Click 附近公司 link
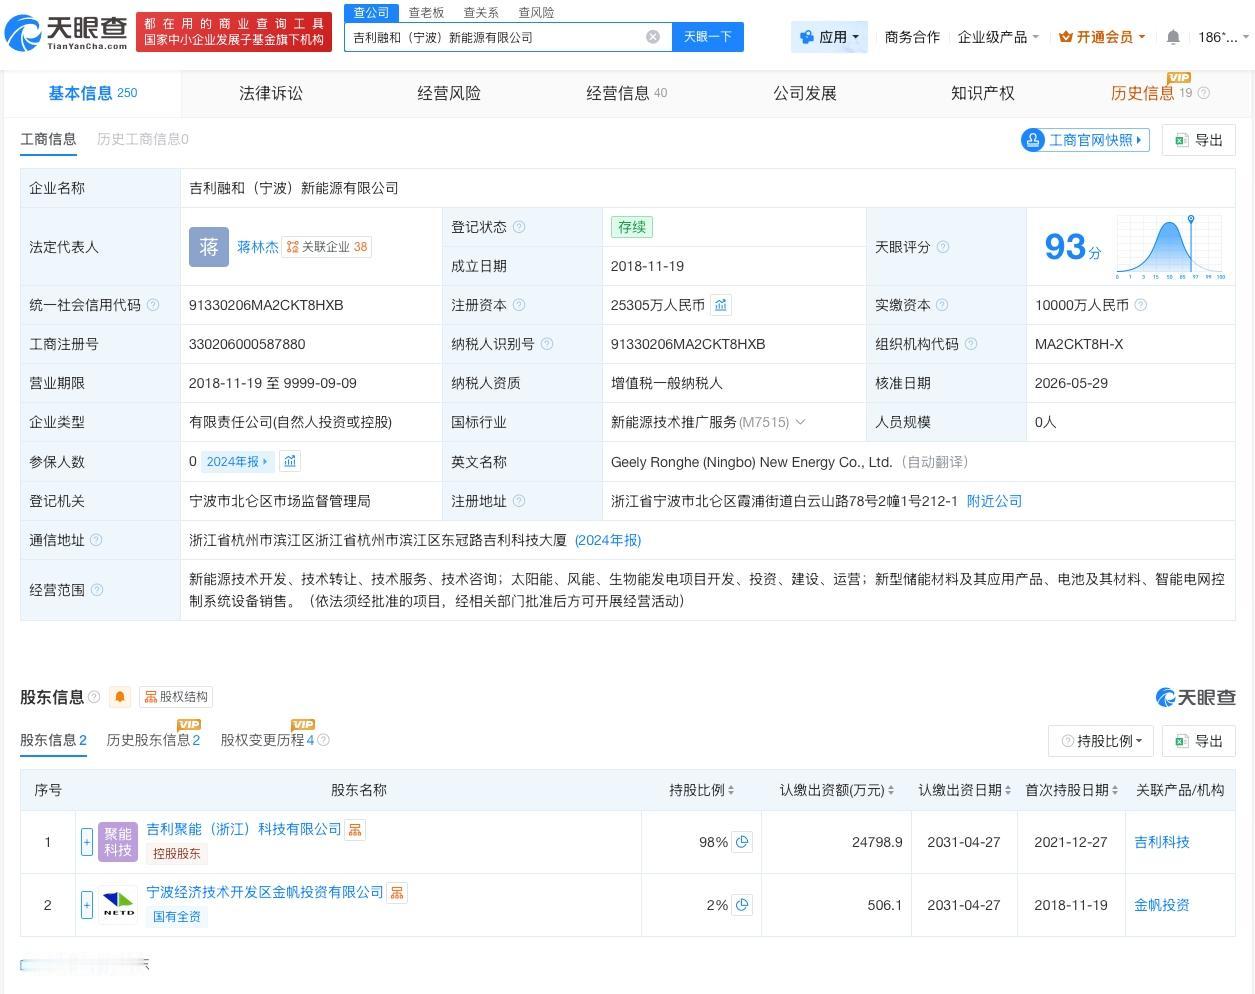The height and width of the screenshot is (994, 1255). pos(994,501)
